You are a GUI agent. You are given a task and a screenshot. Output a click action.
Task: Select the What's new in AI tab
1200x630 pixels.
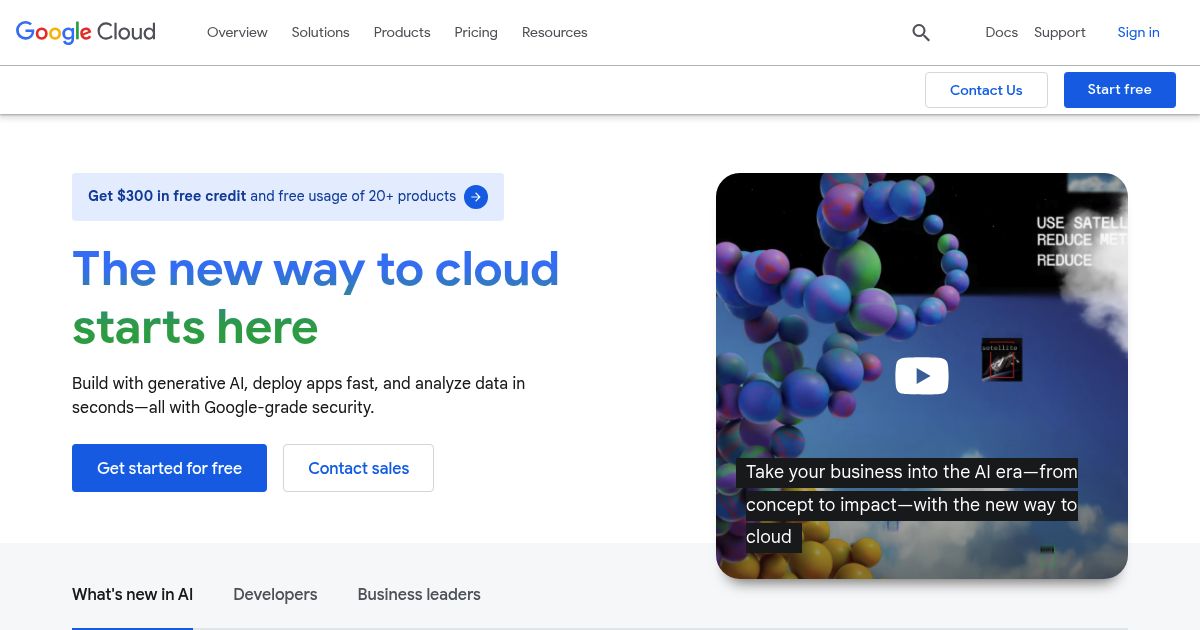tap(132, 595)
